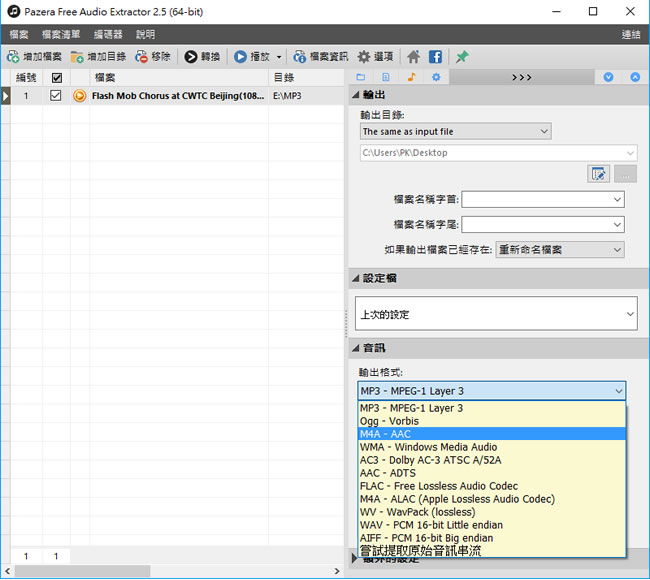Screen dimensions: 650x580
Task: Uncheck the Flash Mob Chorus file checkbox
Action: tap(56, 96)
